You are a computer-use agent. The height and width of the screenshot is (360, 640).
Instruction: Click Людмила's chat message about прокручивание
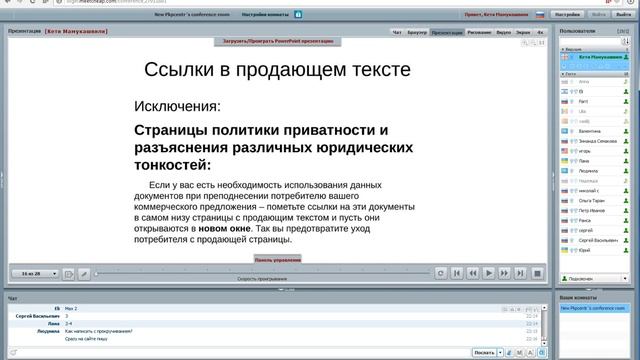pos(99,331)
